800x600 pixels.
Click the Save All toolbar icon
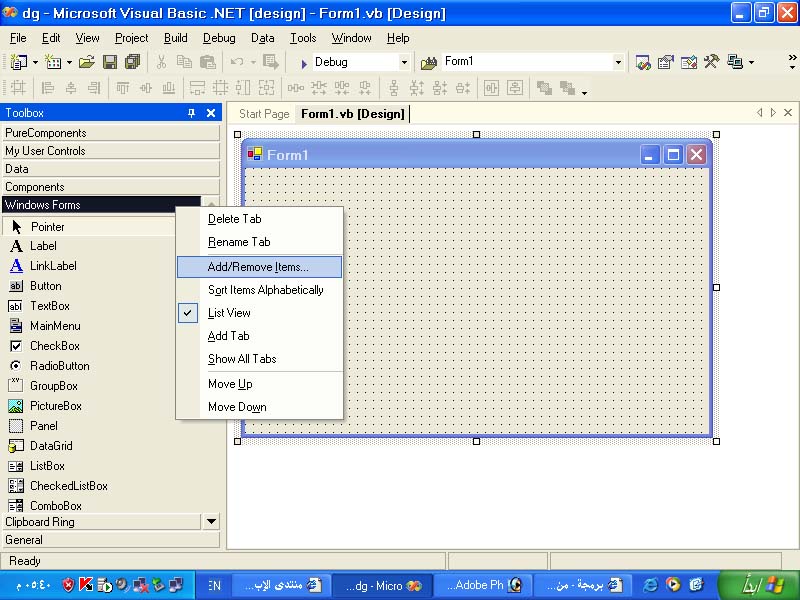(x=133, y=62)
